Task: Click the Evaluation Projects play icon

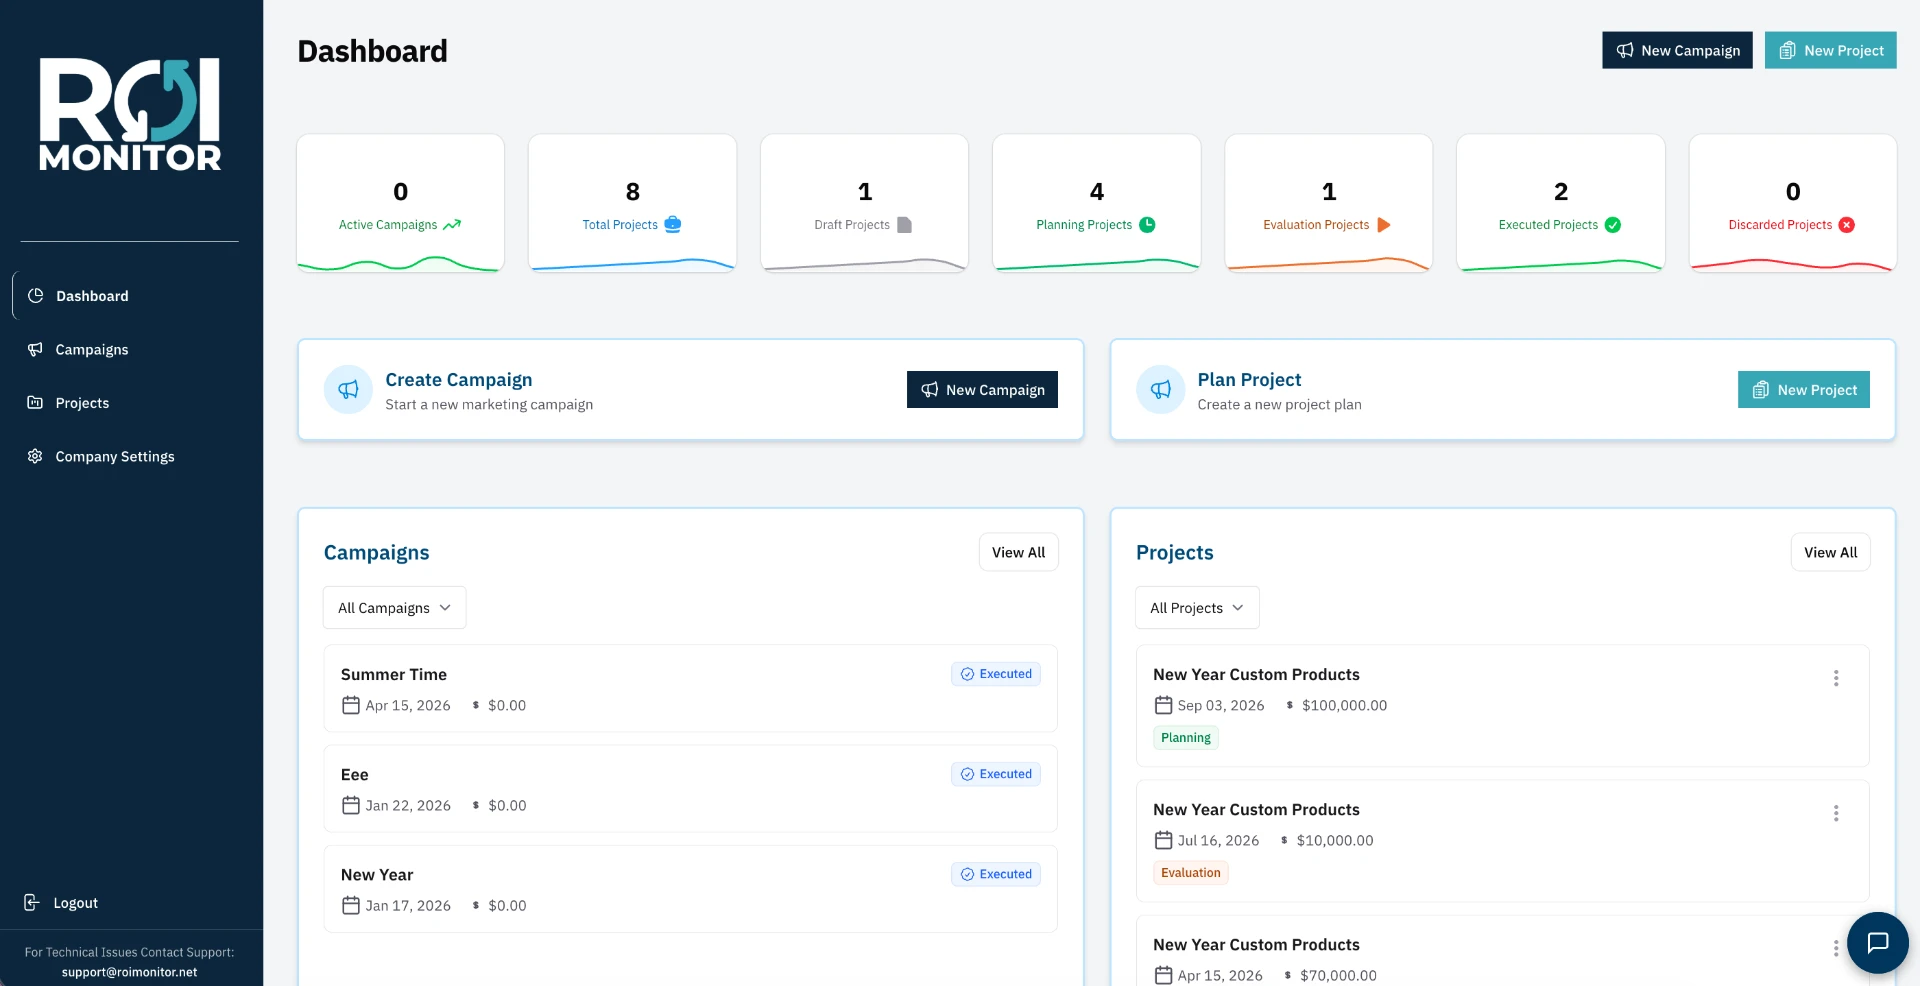Action: coord(1384,225)
